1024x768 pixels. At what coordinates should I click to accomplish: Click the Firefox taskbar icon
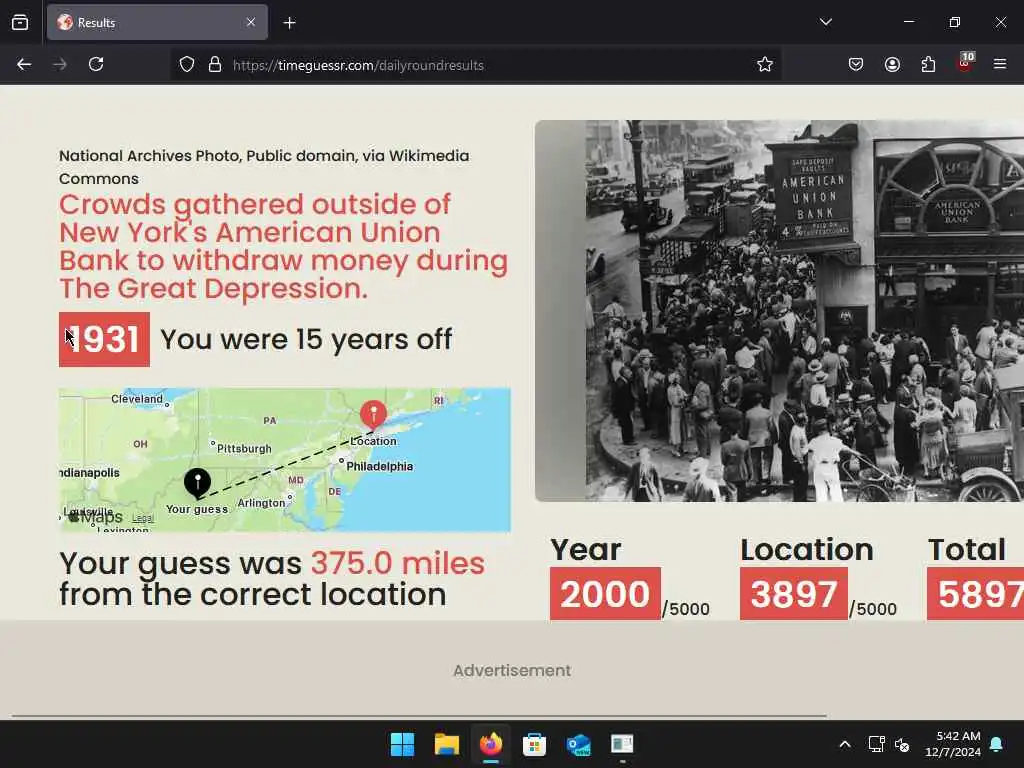490,744
